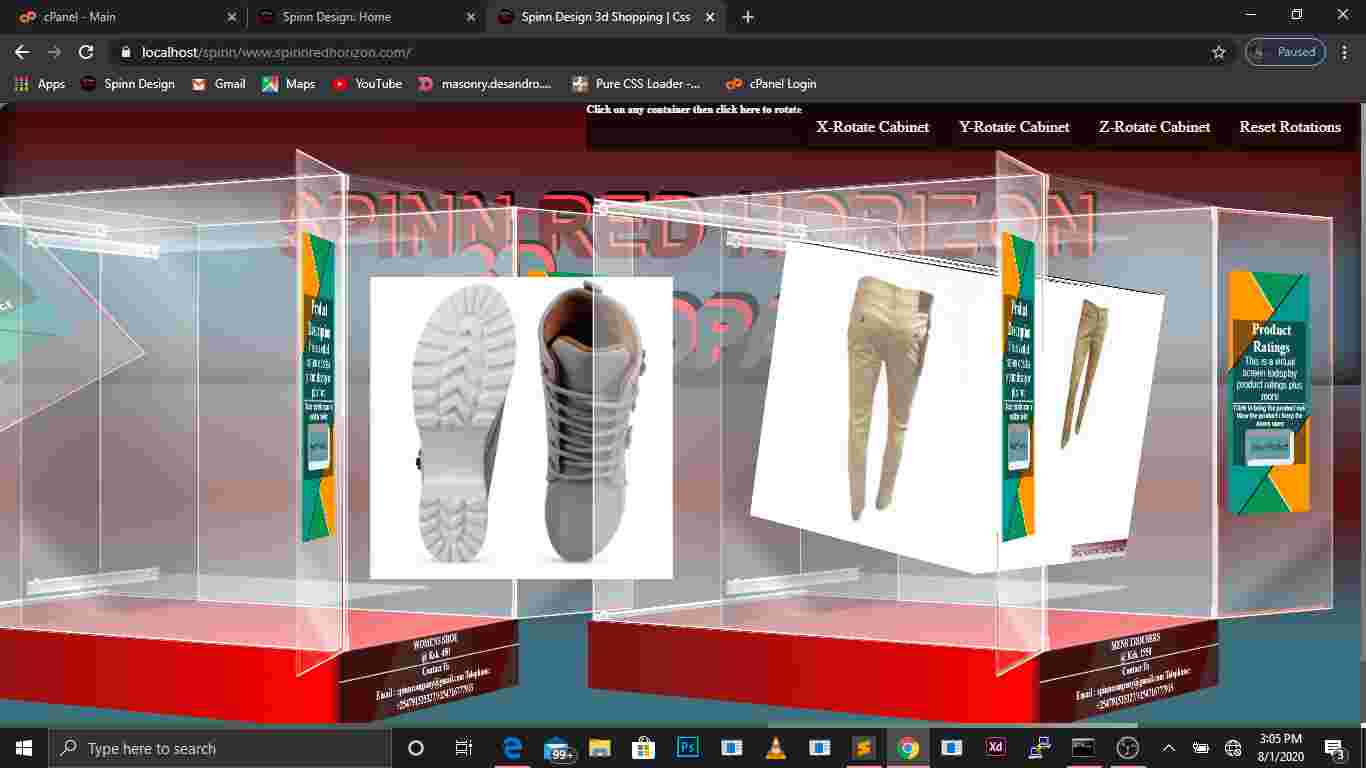Close the cPanel - Main tab

coord(232,17)
